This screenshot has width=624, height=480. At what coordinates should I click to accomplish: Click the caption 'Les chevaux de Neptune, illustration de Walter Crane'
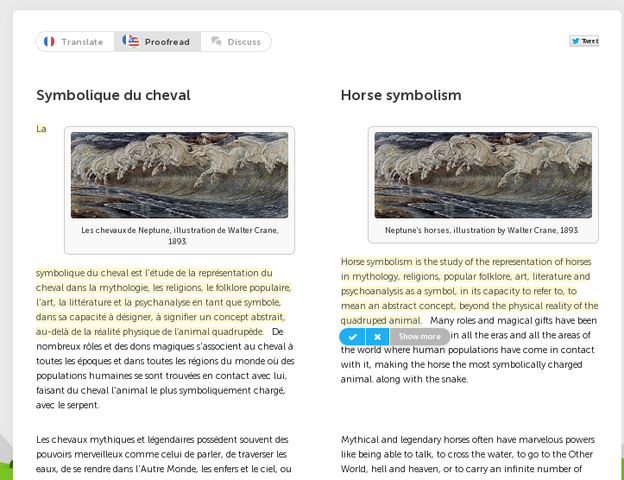180,236
